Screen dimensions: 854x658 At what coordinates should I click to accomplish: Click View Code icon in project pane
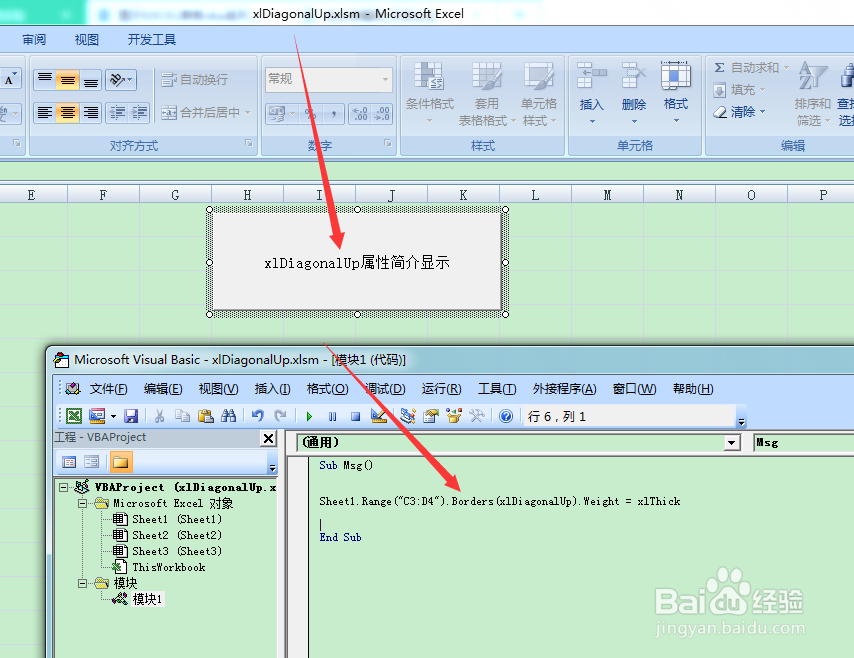[69, 462]
